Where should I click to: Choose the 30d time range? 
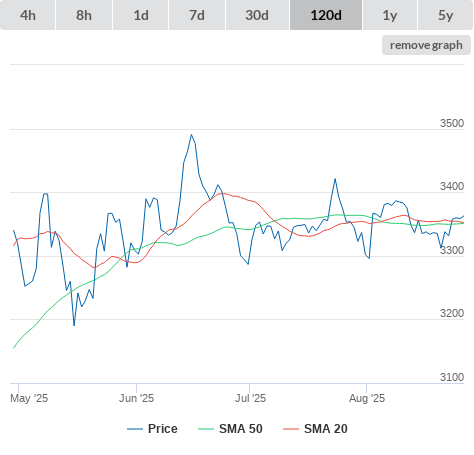tap(257, 15)
